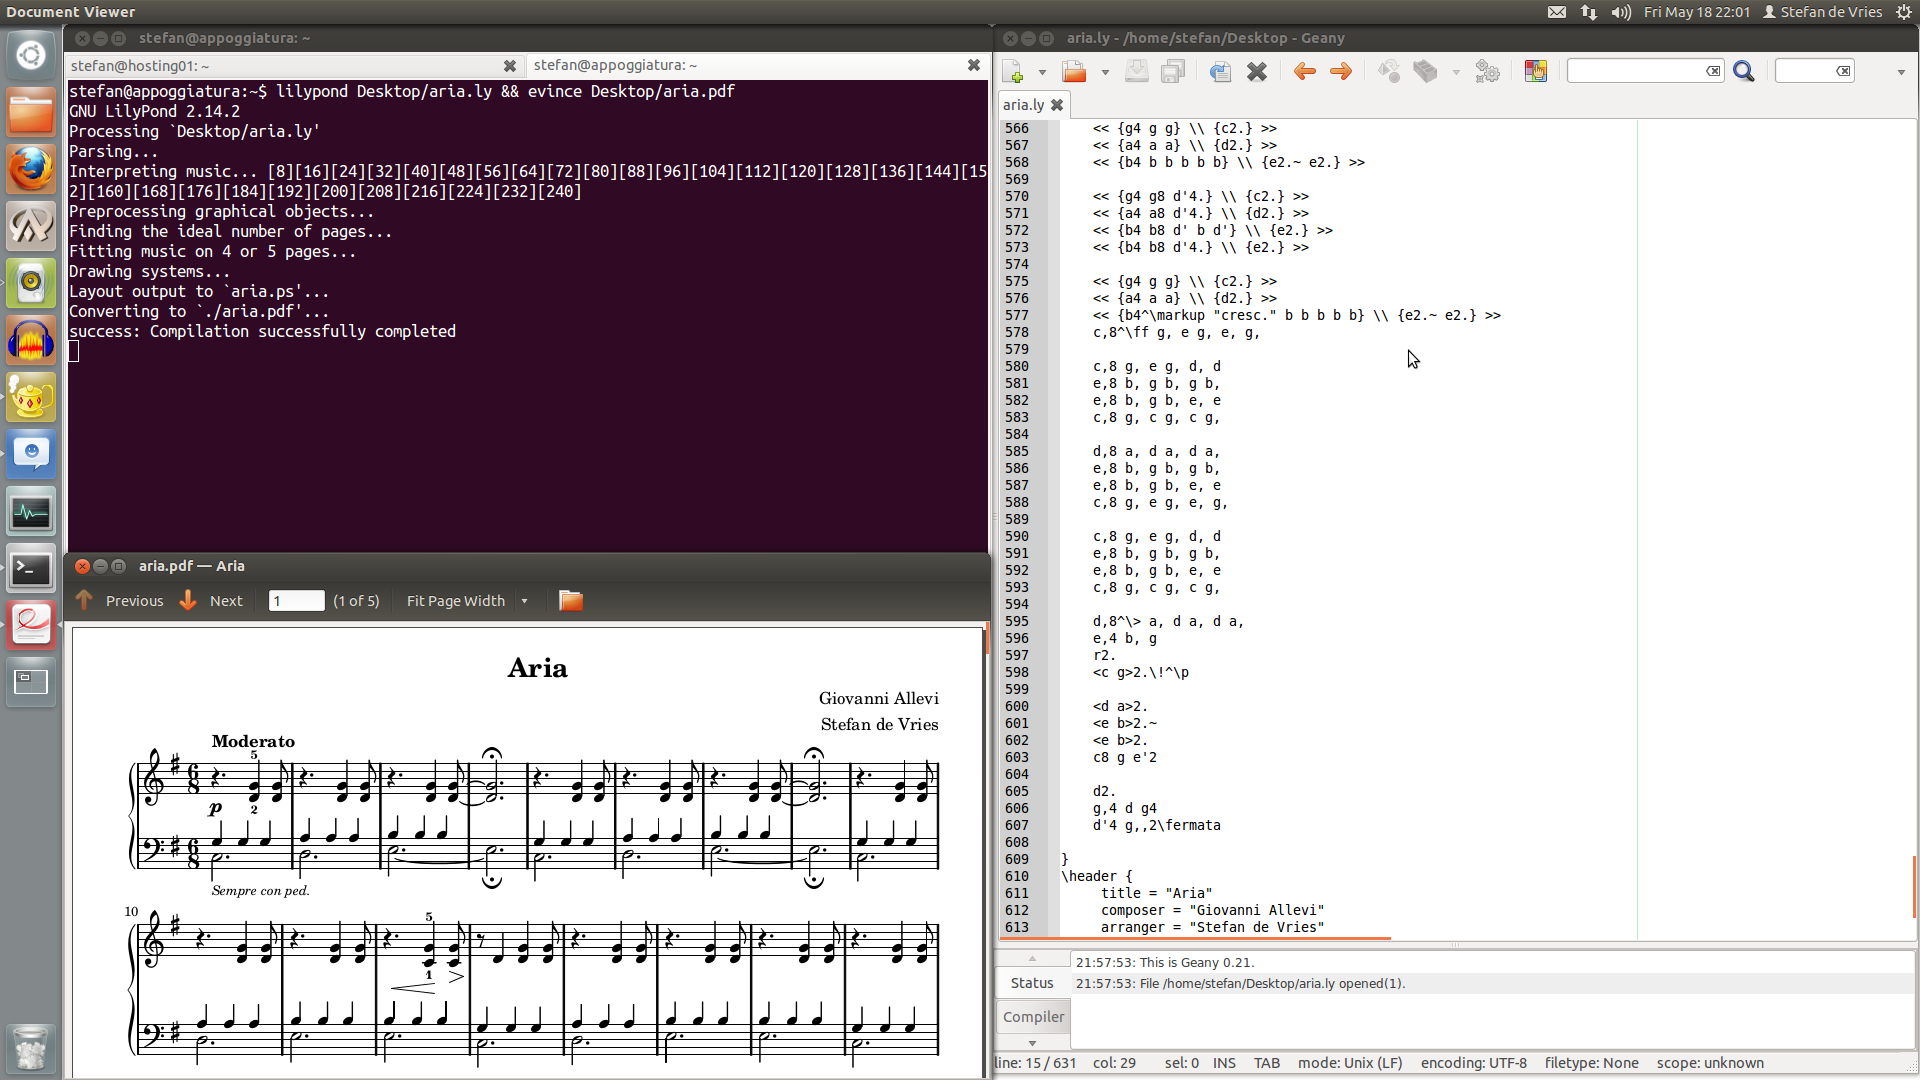This screenshot has width=1920, height=1080.
Task: Click the magnifier search icon in Geany
Action: pyautogui.click(x=1744, y=71)
